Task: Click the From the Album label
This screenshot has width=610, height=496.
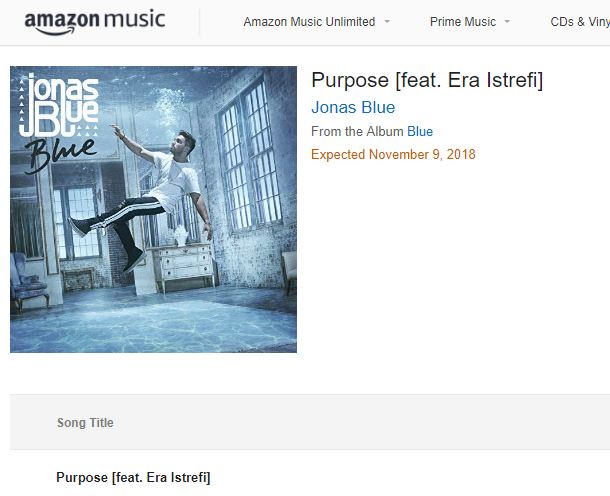Action: [x=357, y=131]
